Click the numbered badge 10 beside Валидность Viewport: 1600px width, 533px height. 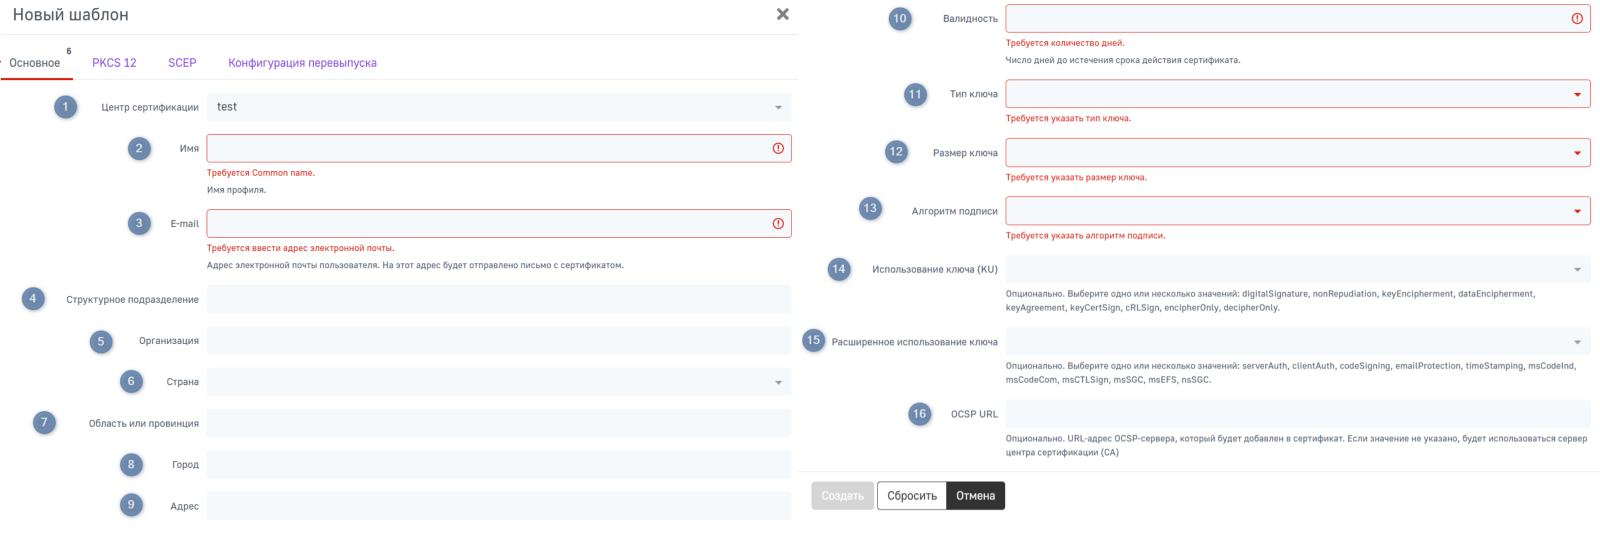900,18
